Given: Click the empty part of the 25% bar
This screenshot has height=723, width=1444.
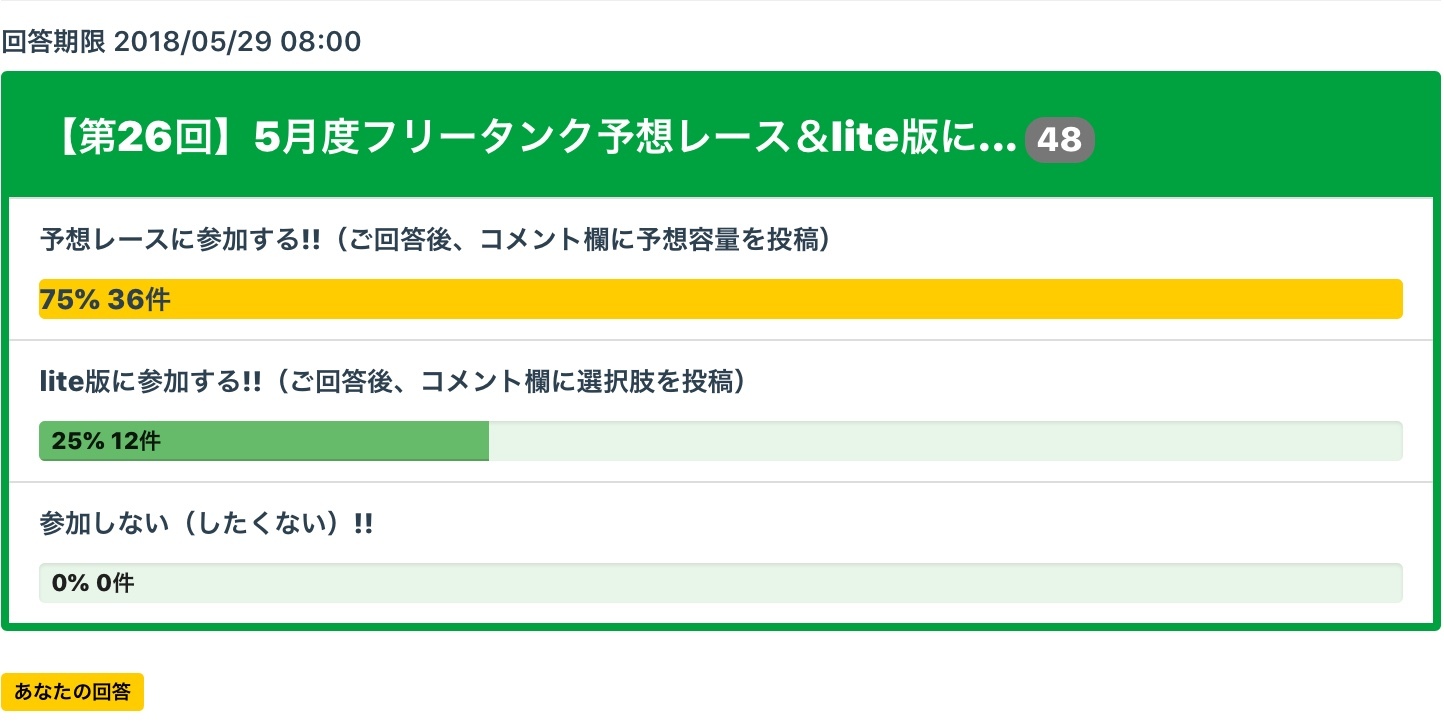Looking at the screenshot, I should tap(940, 441).
